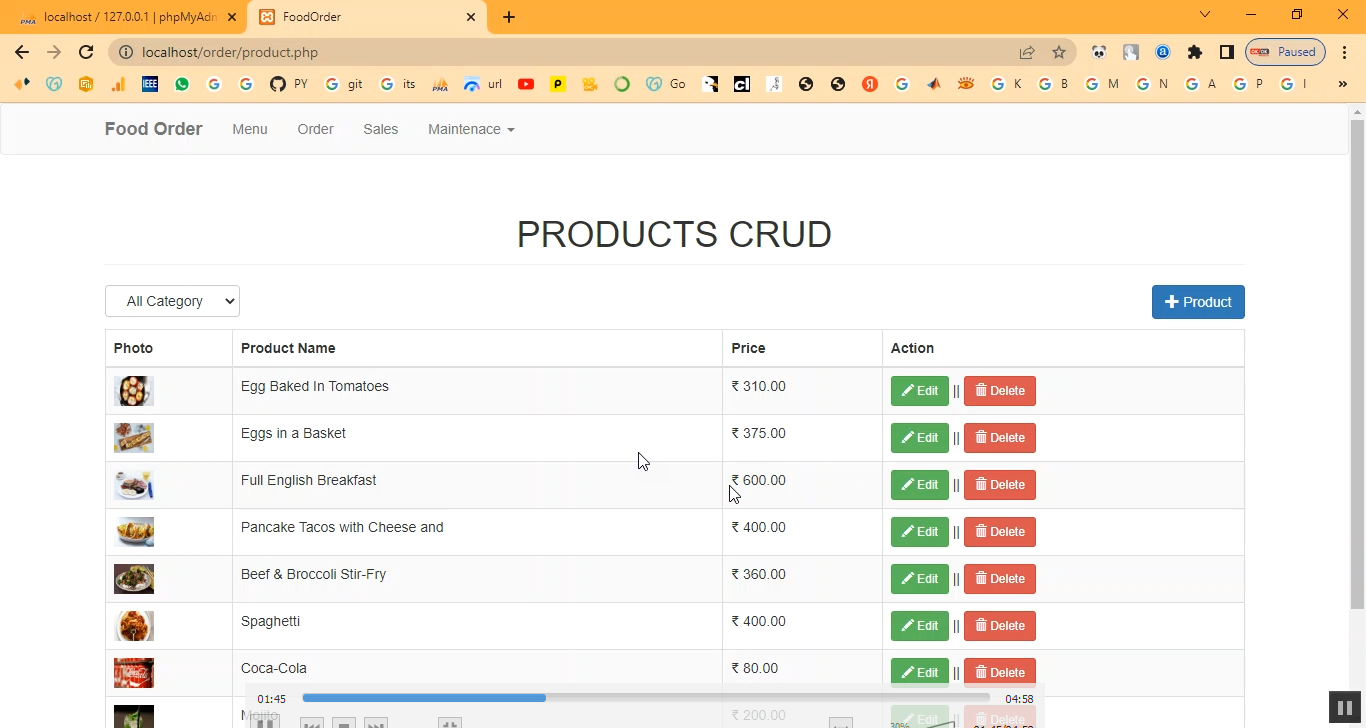
Task: Delete the Spaghetti product
Action: click(999, 626)
